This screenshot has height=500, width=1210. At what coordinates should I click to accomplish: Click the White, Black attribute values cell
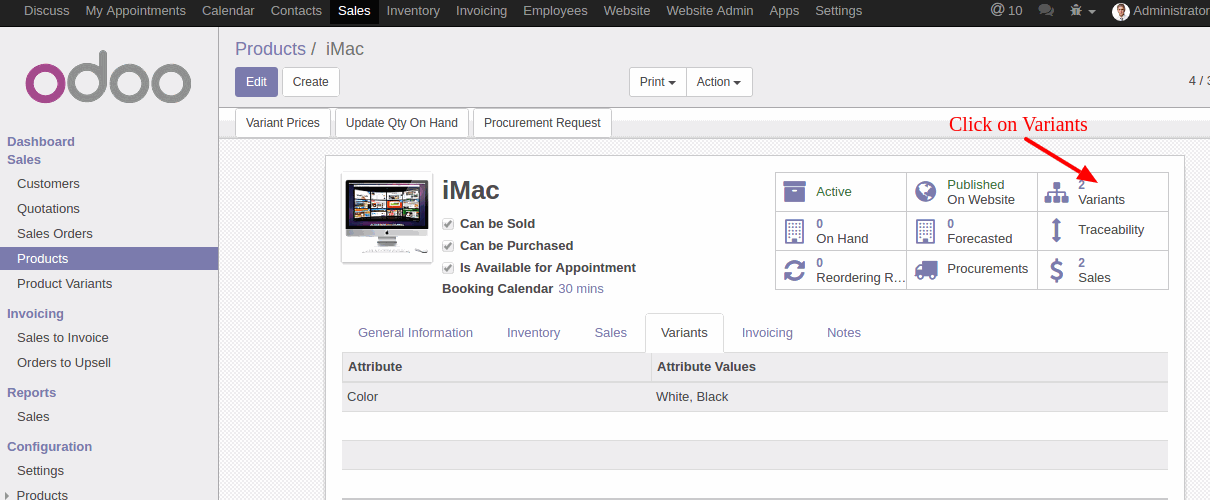click(909, 397)
